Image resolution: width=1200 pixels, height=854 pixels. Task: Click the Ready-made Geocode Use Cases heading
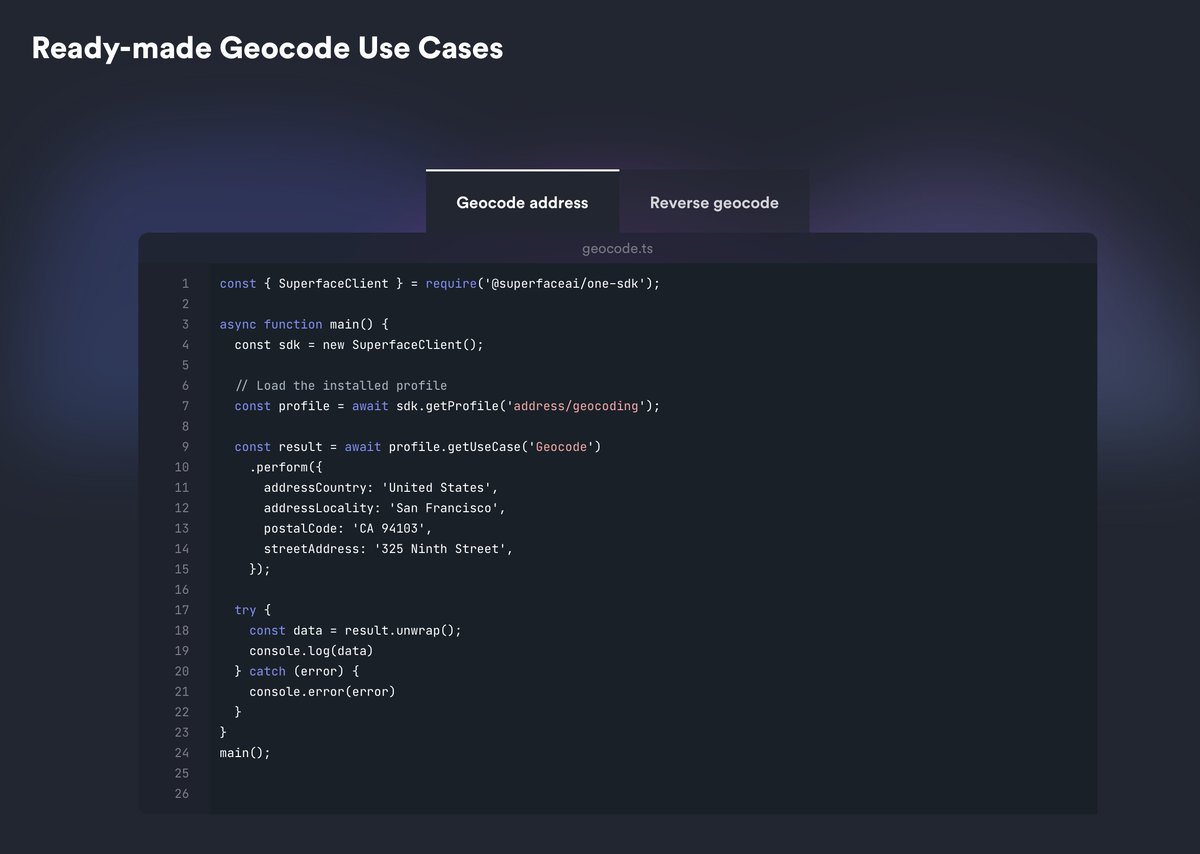click(x=267, y=47)
